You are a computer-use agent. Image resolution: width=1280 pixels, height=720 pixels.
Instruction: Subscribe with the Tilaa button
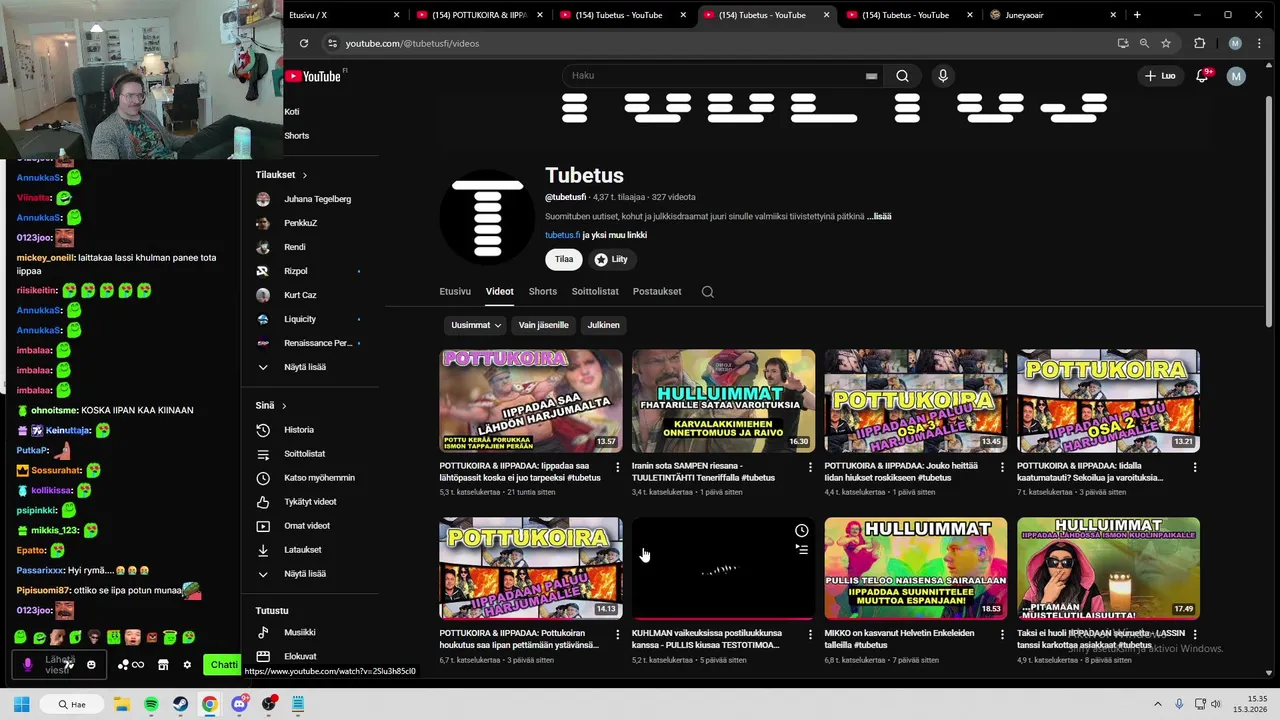564,259
